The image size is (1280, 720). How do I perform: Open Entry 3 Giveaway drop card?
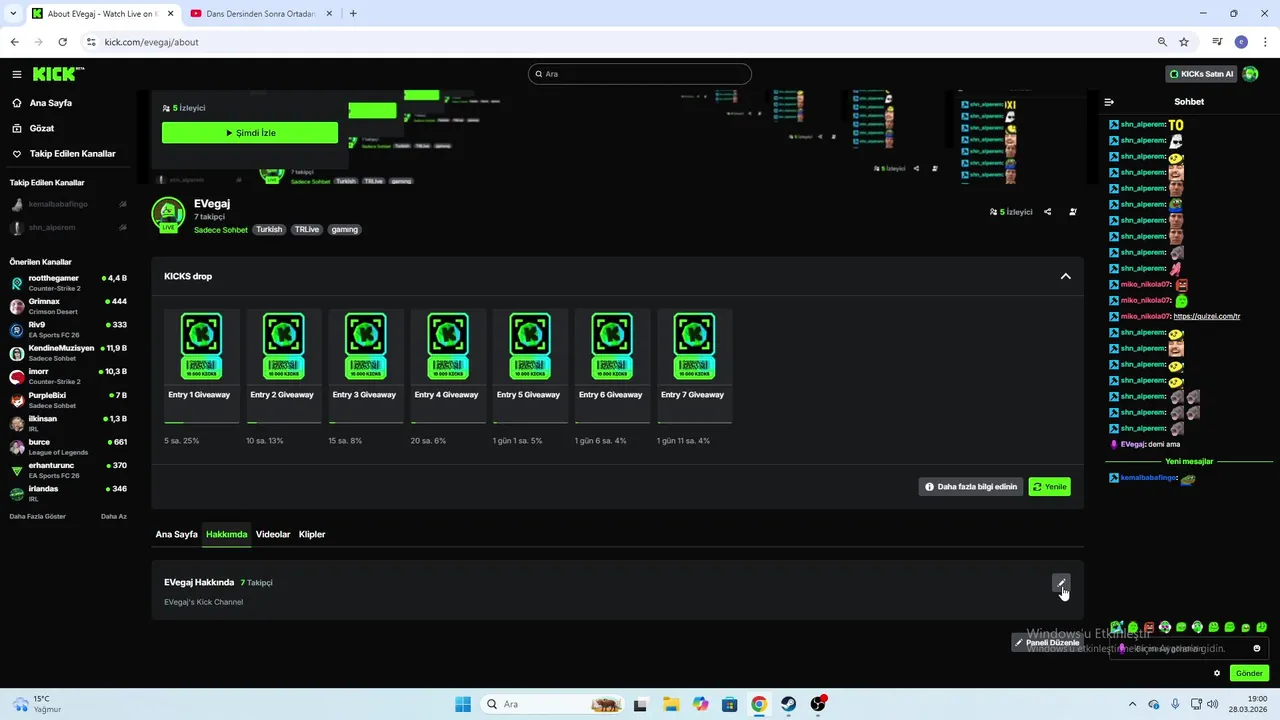click(365, 366)
